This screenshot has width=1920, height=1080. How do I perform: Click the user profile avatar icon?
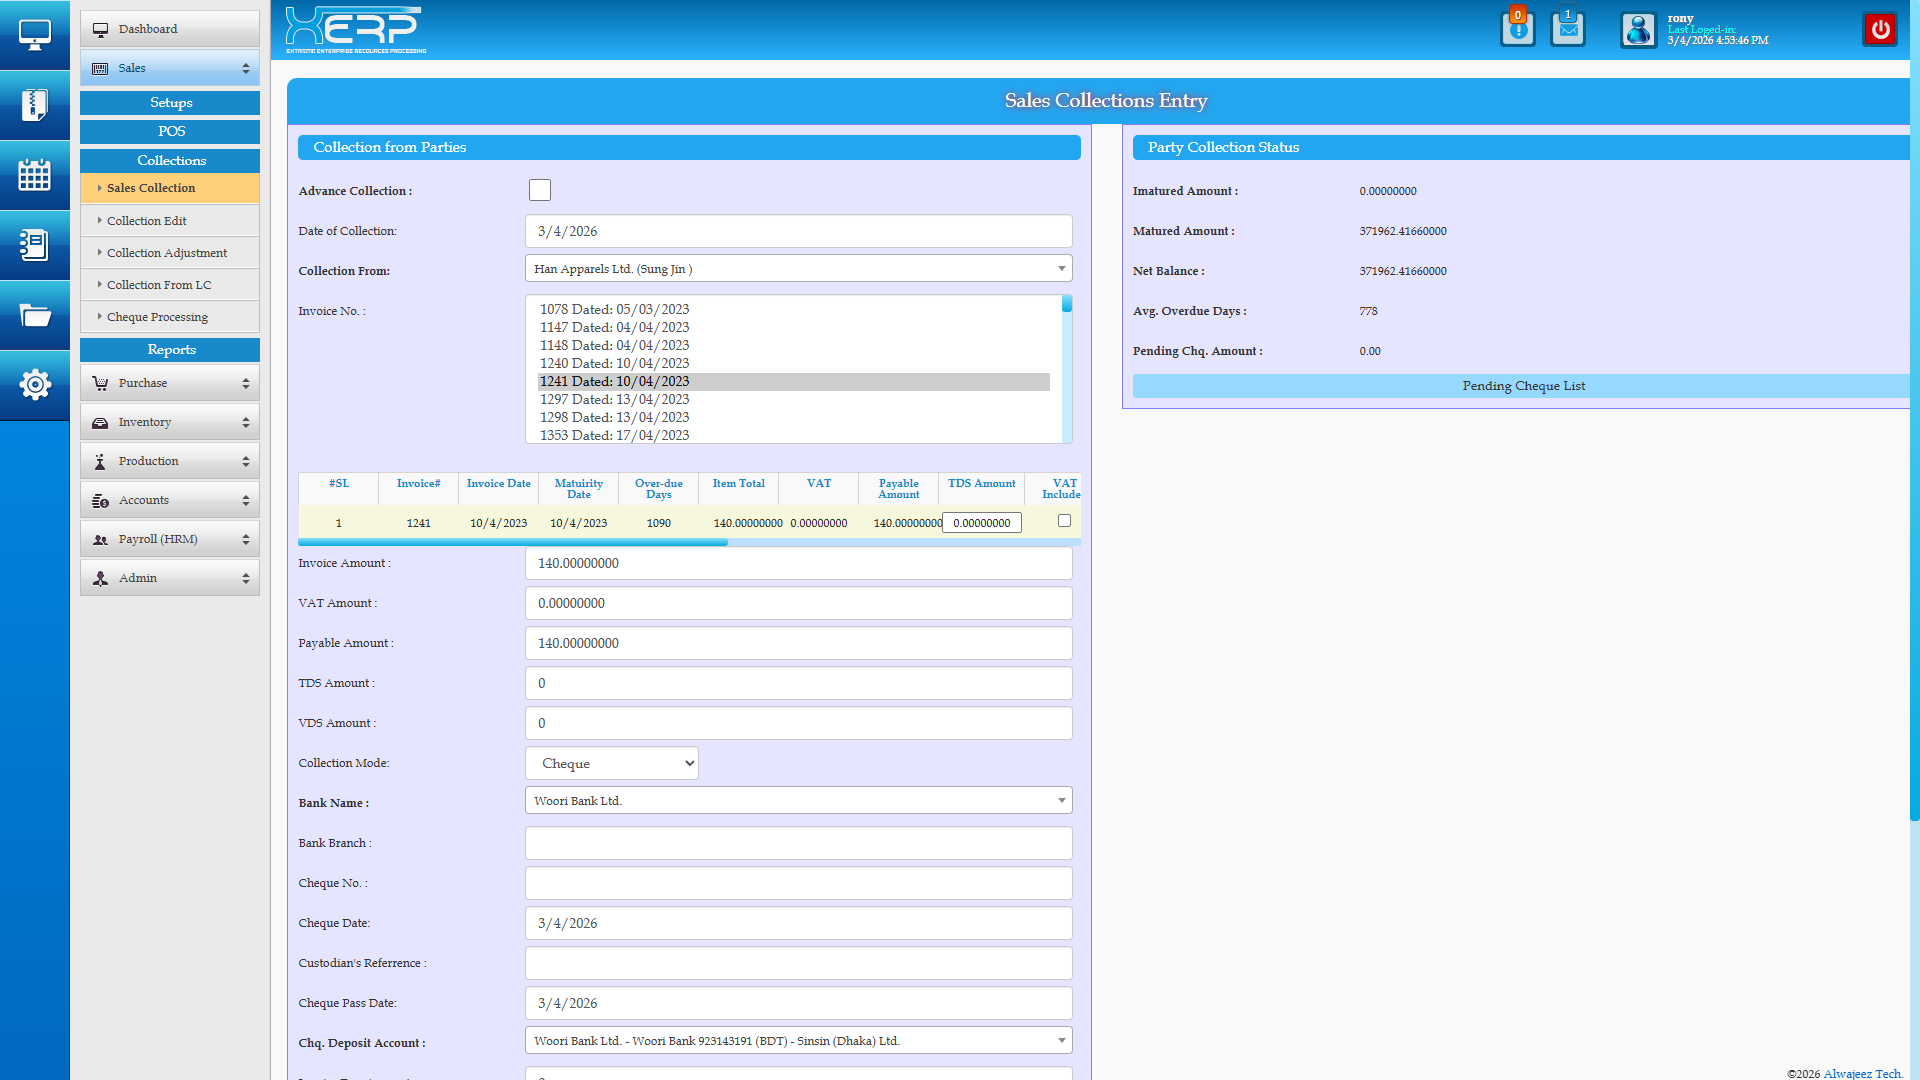click(x=1638, y=30)
